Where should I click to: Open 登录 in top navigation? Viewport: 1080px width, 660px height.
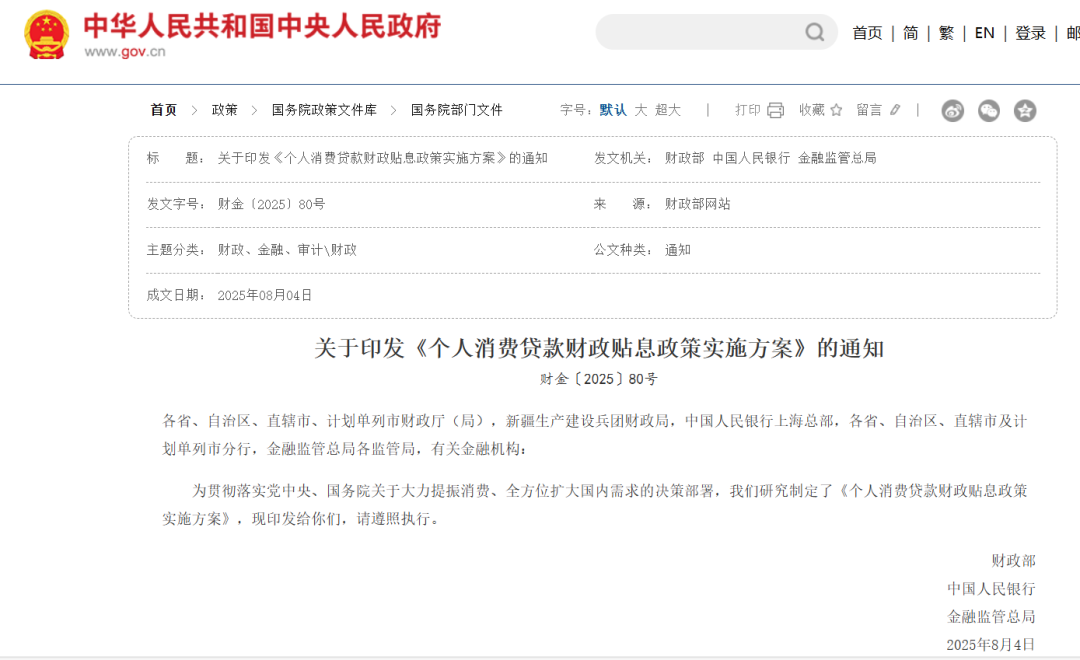point(1030,33)
